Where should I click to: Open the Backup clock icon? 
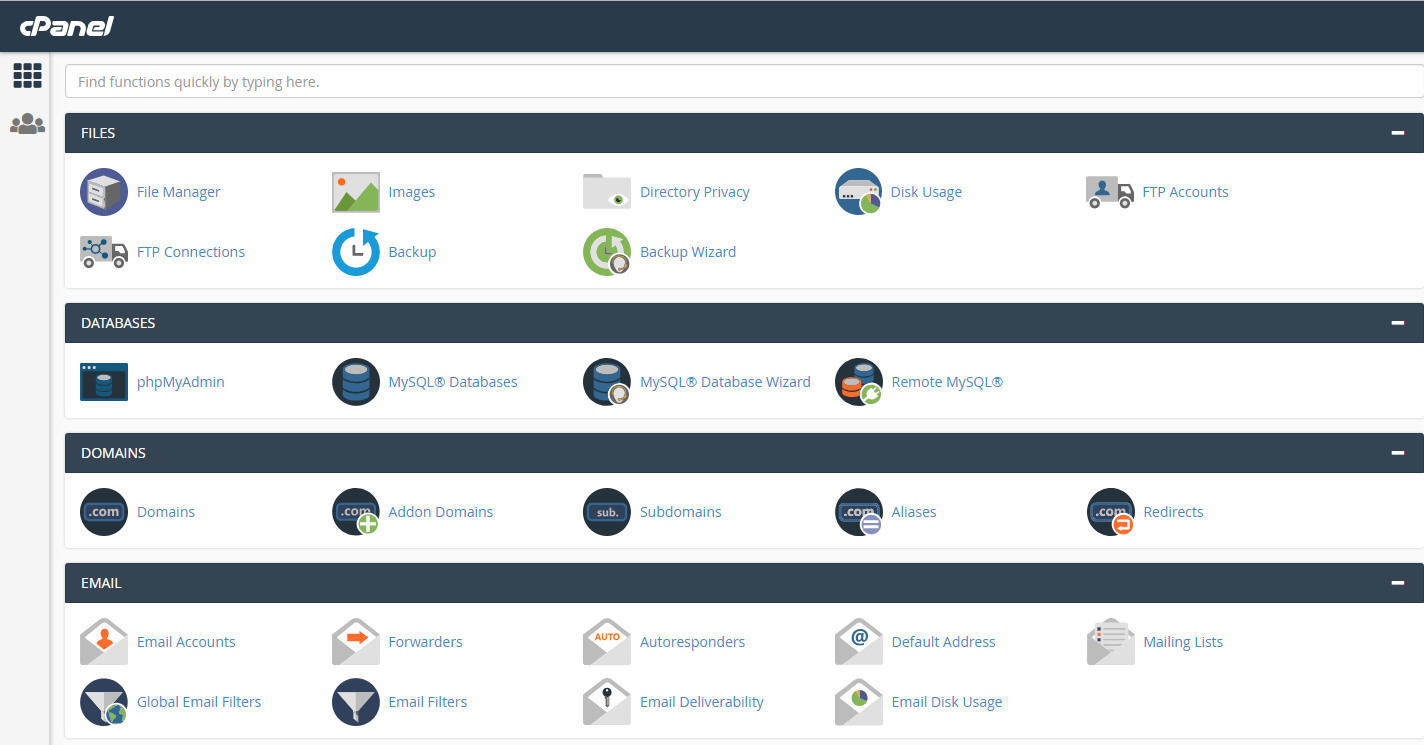click(x=356, y=252)
